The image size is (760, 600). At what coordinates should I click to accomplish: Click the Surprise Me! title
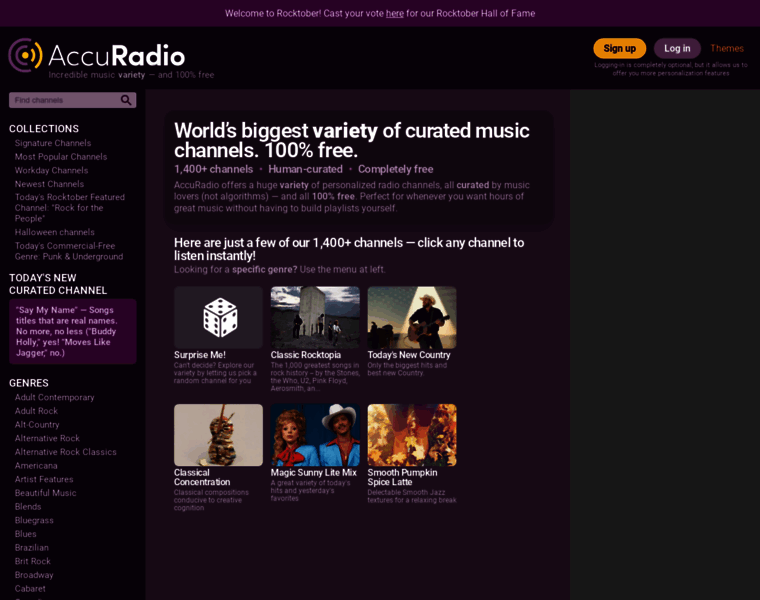point(200,355)
